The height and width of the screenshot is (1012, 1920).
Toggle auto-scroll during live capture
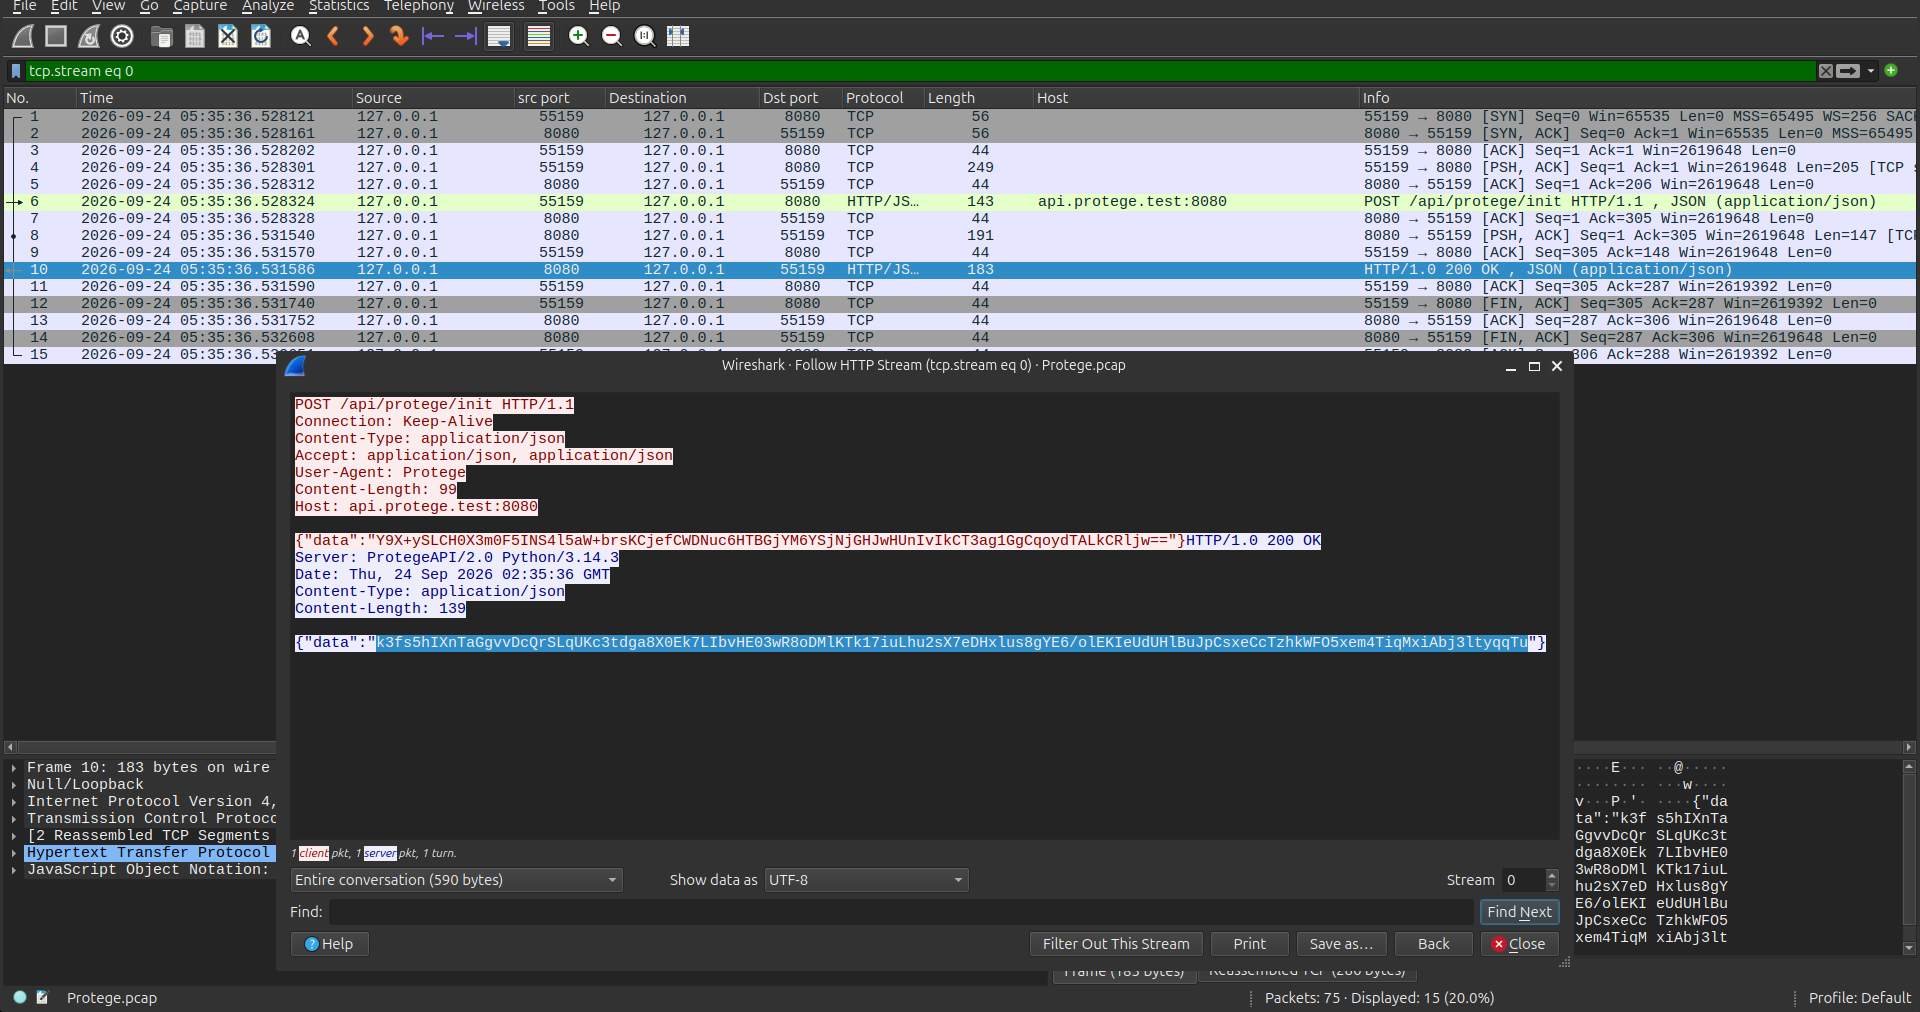click(x=499, y=37)
